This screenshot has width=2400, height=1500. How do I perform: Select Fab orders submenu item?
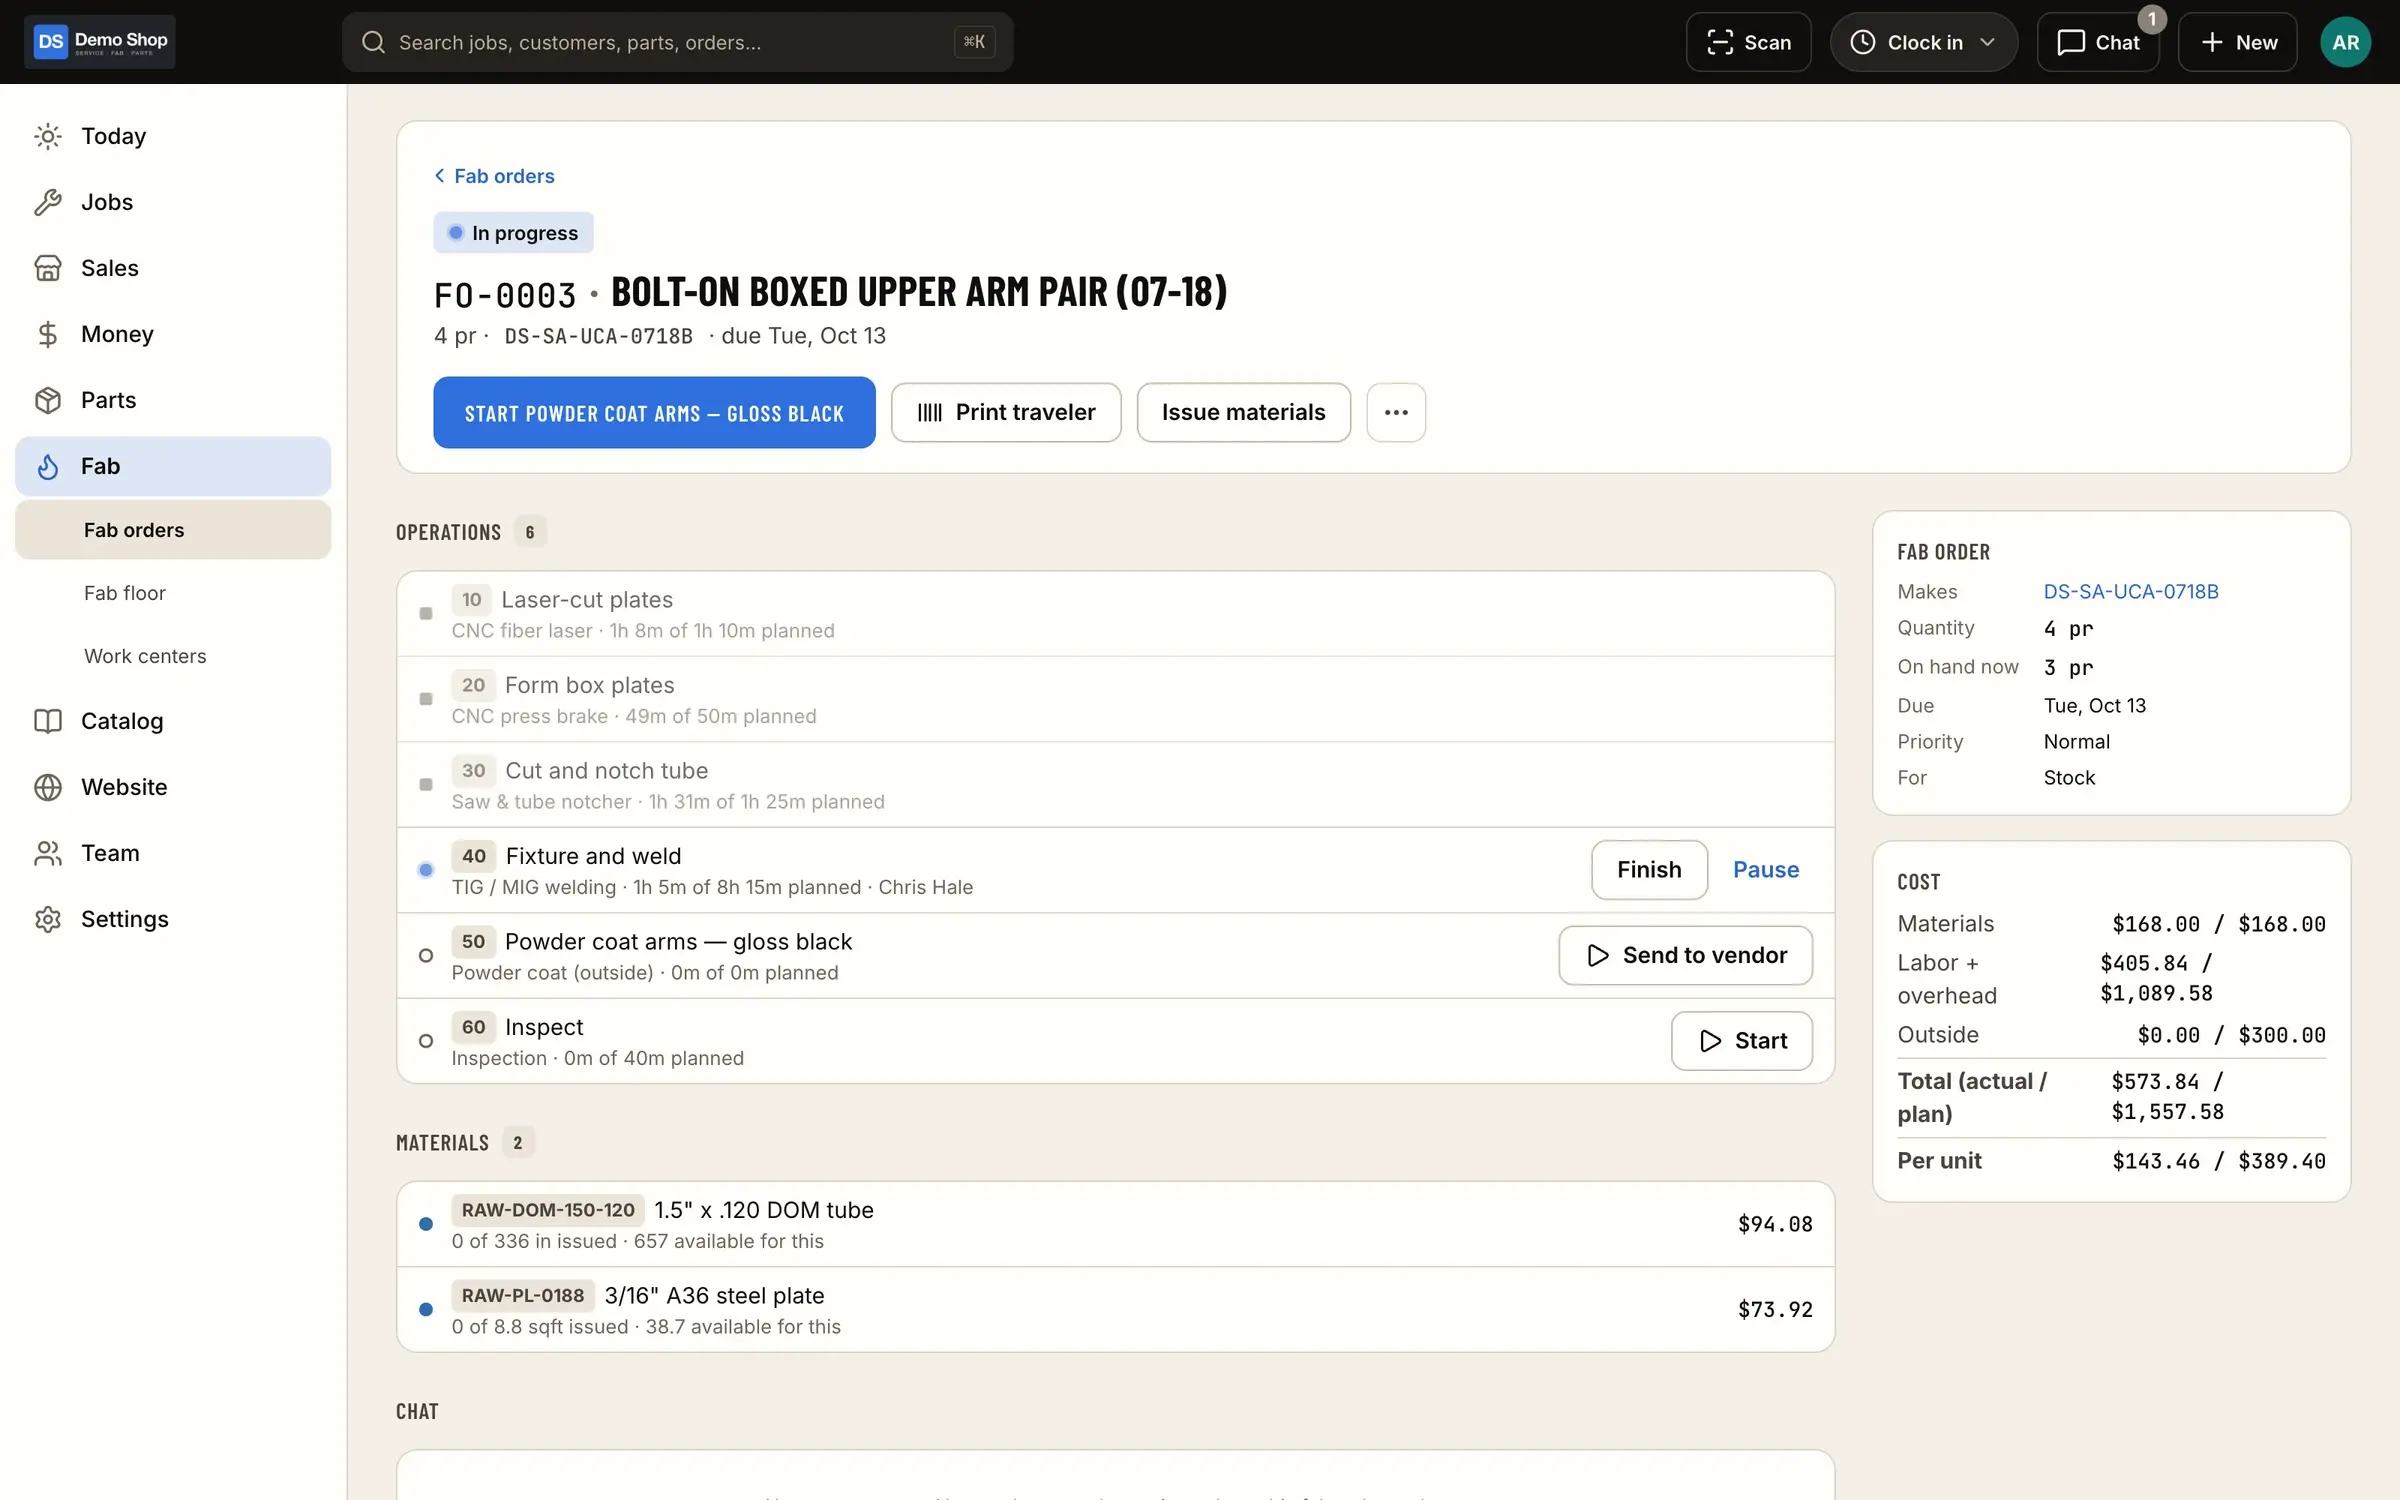[x=173, y=530]
